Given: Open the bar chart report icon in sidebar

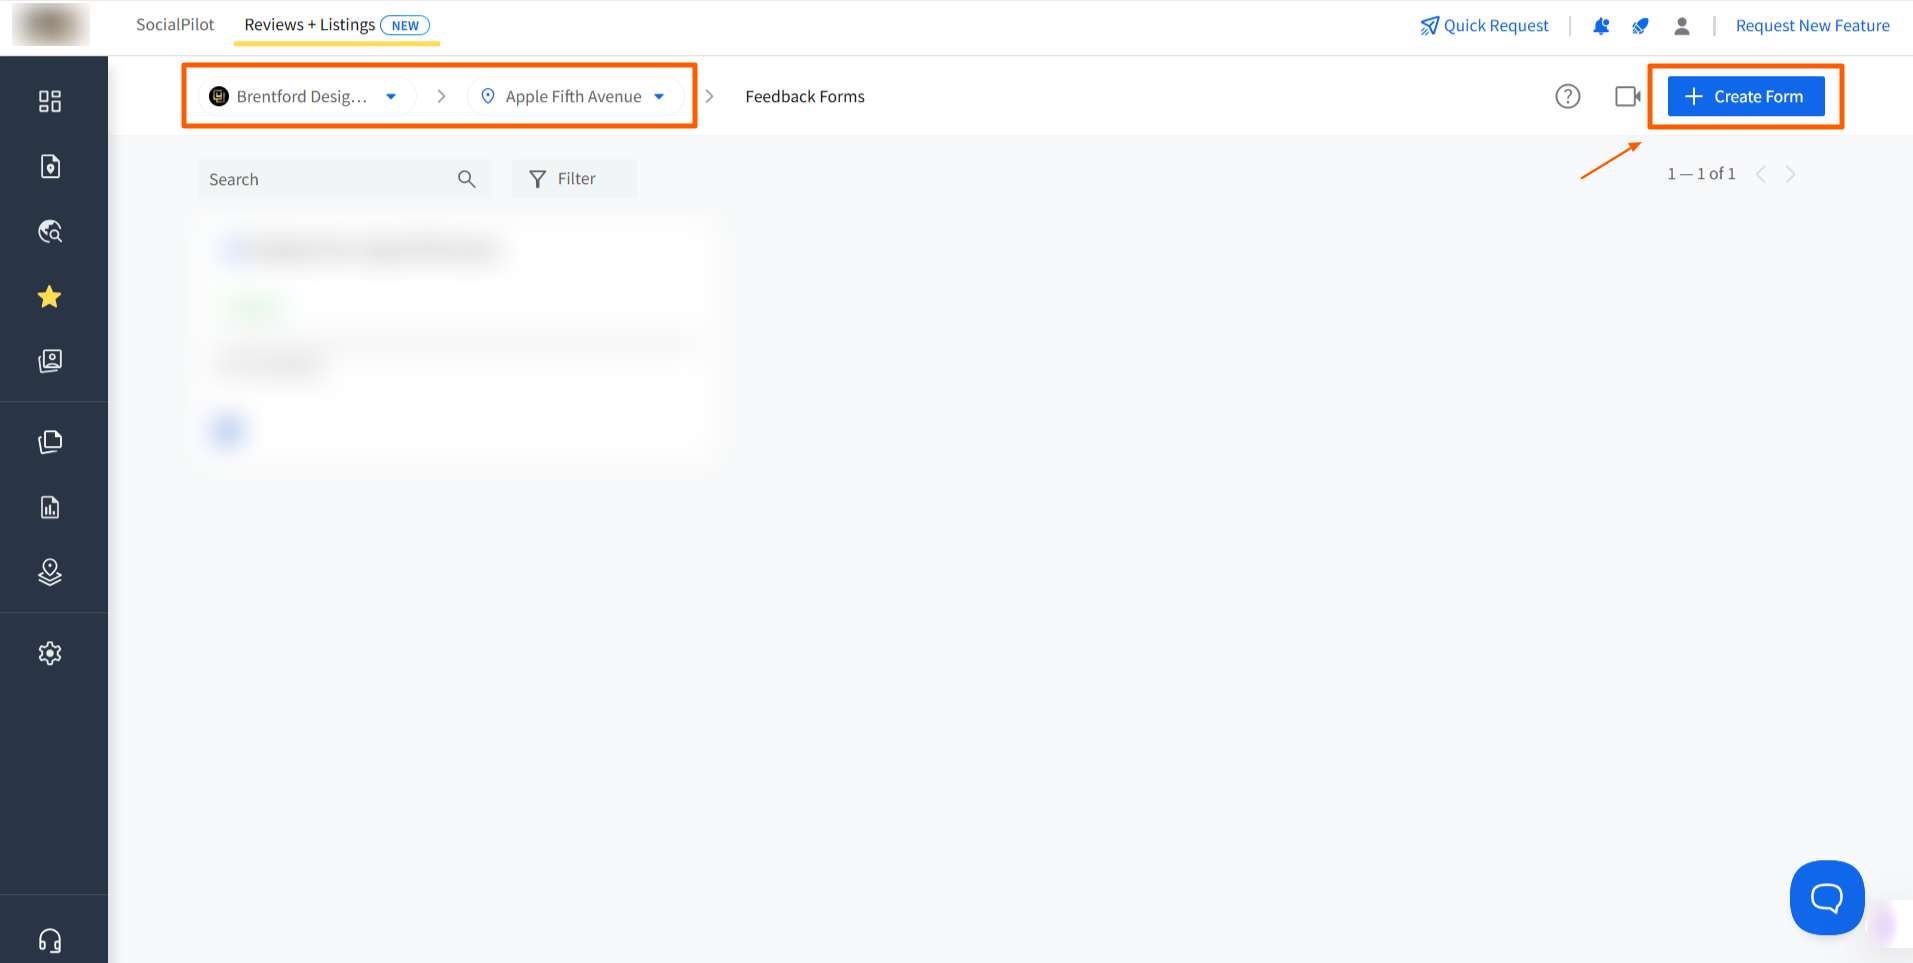Looking at the screenshot, I should [50, 507].
